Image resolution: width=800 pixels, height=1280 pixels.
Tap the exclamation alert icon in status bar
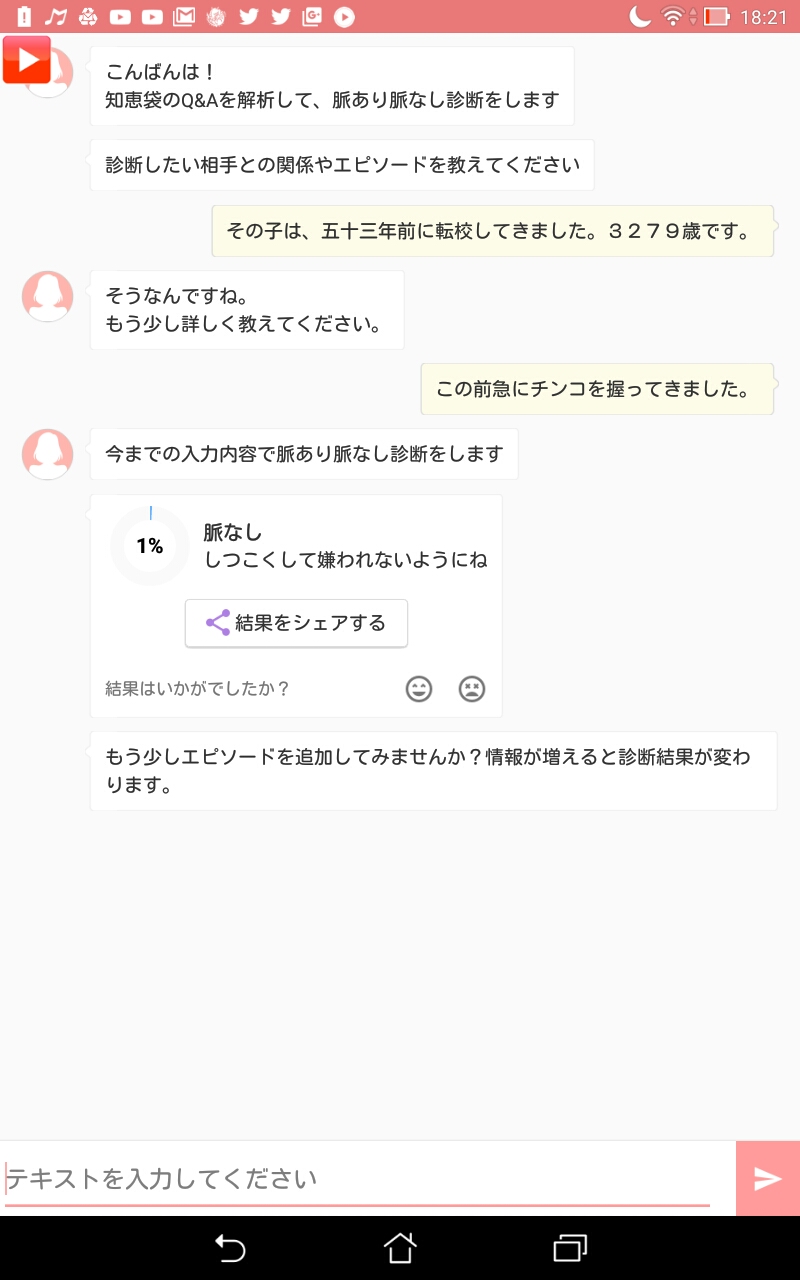[x=24, y=16]
